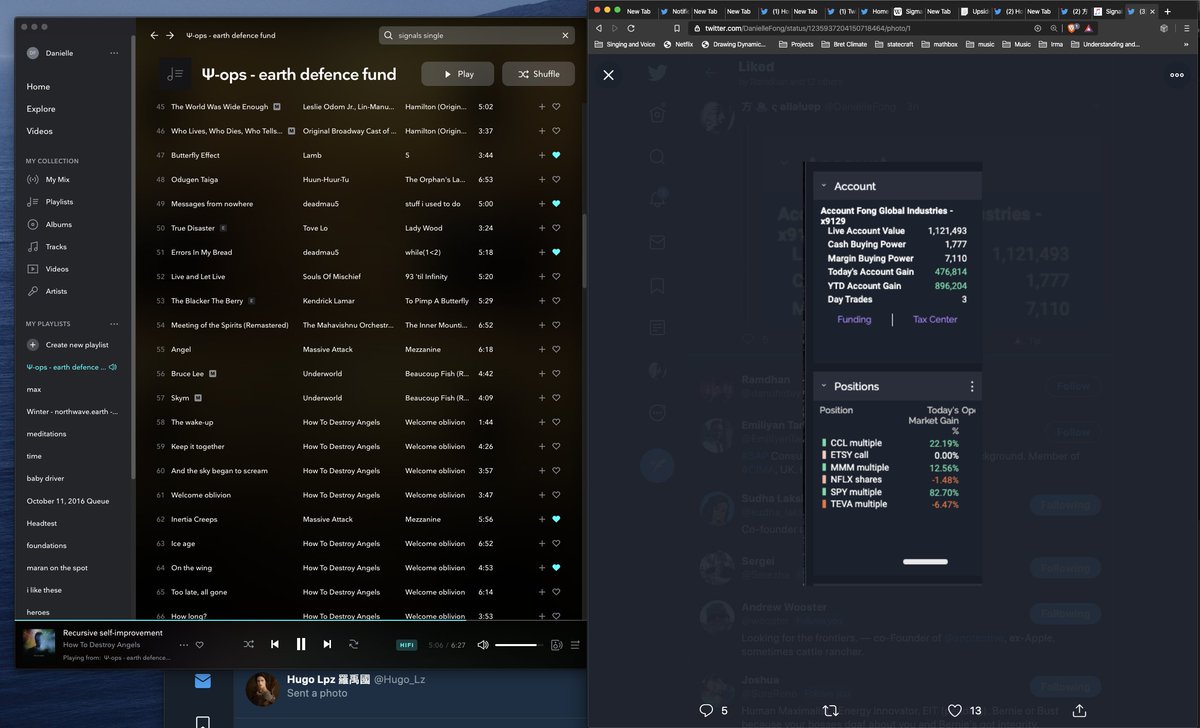Screen dimensions: 1200x728
Task: Open the Netflix bookmark
Action: (x=678, y=44)
